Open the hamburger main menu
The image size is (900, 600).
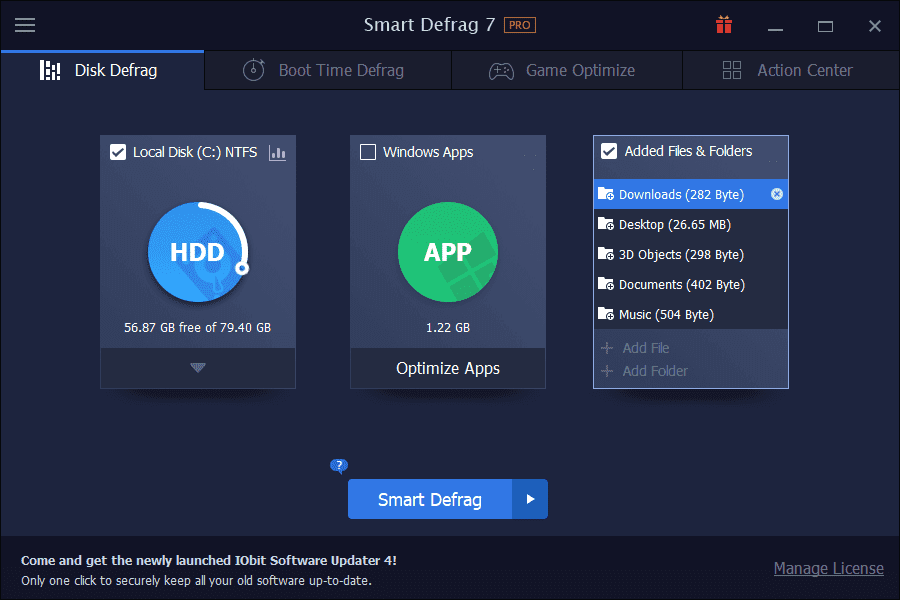pyautogui.click(x=25, y=25)
